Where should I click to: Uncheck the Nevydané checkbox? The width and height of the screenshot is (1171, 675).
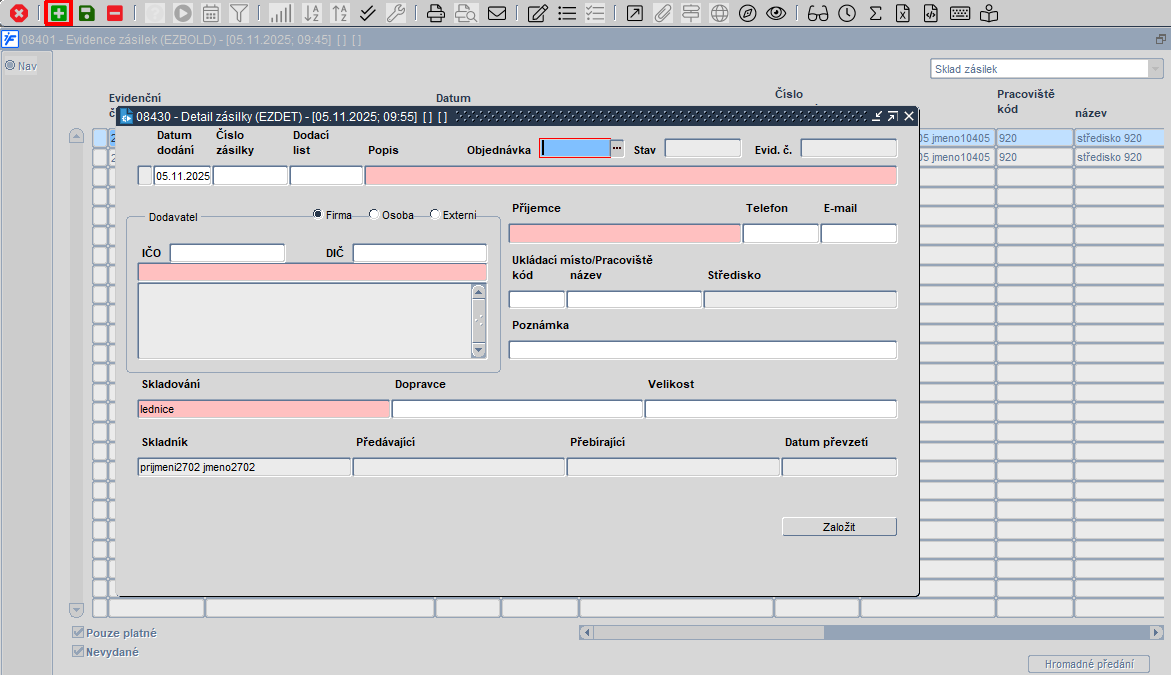78,652
